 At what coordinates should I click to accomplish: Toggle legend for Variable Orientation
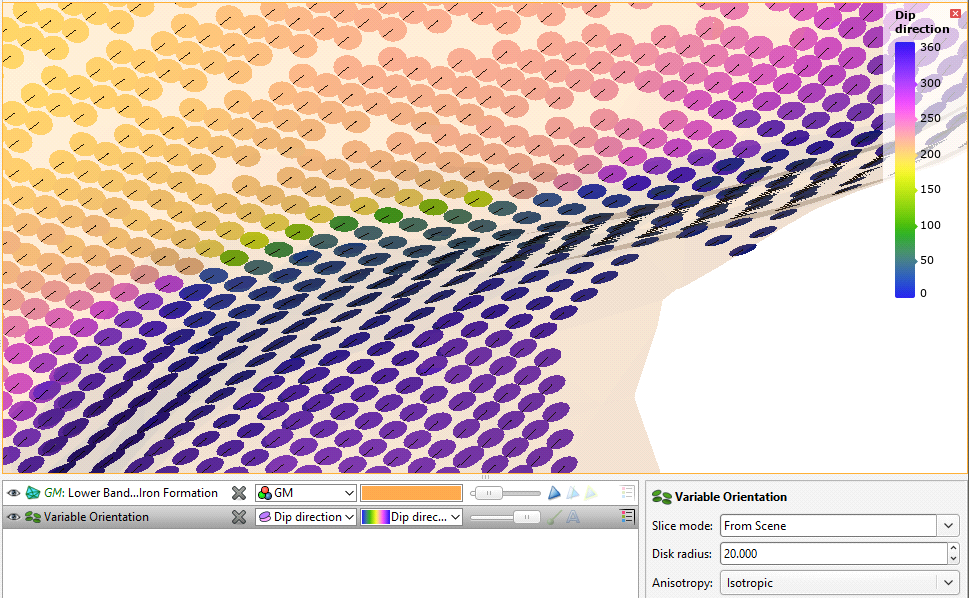click(x=627, y=516)
